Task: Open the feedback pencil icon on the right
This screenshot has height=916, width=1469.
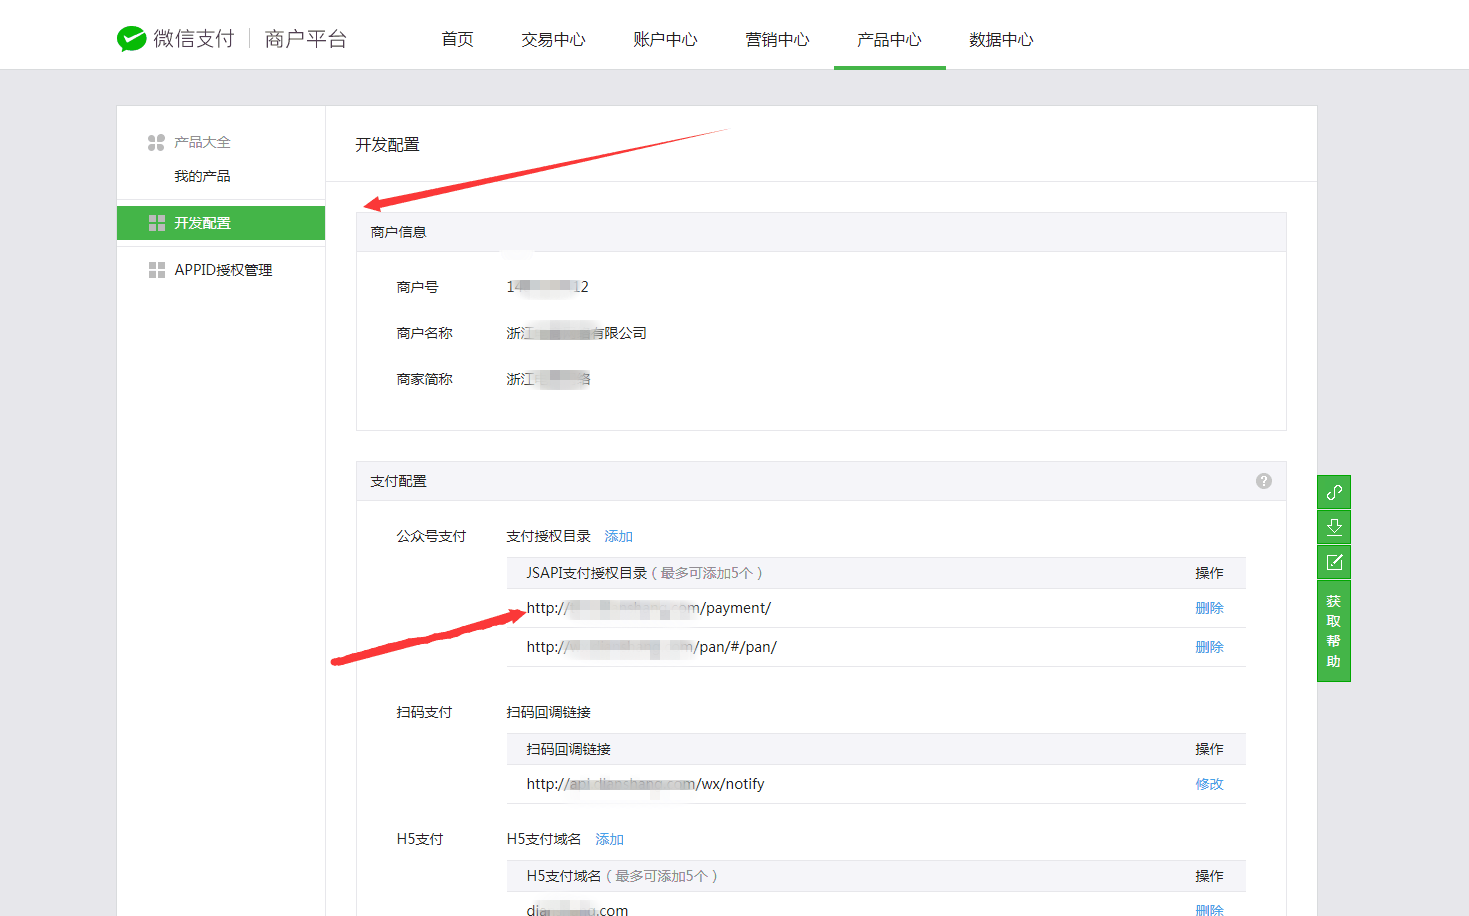Action: [1333, 562]
